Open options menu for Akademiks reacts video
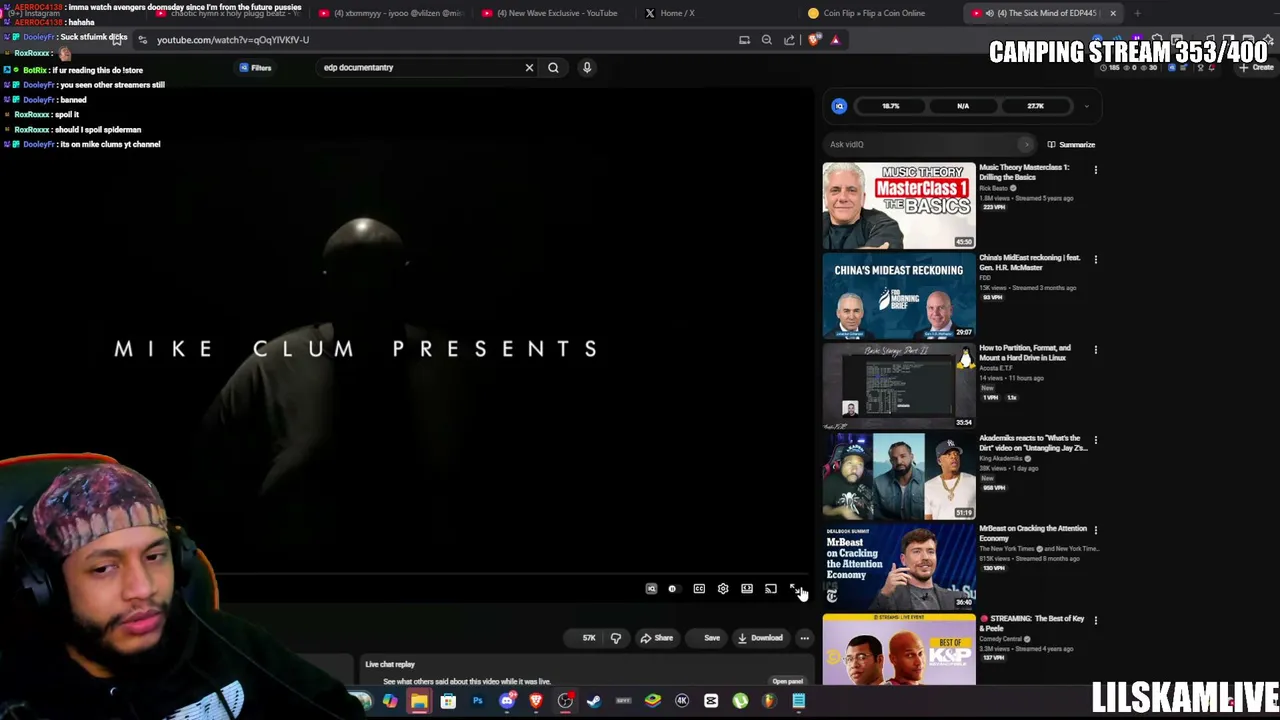The image size is (1280, 720). [x=1096, y=440]
